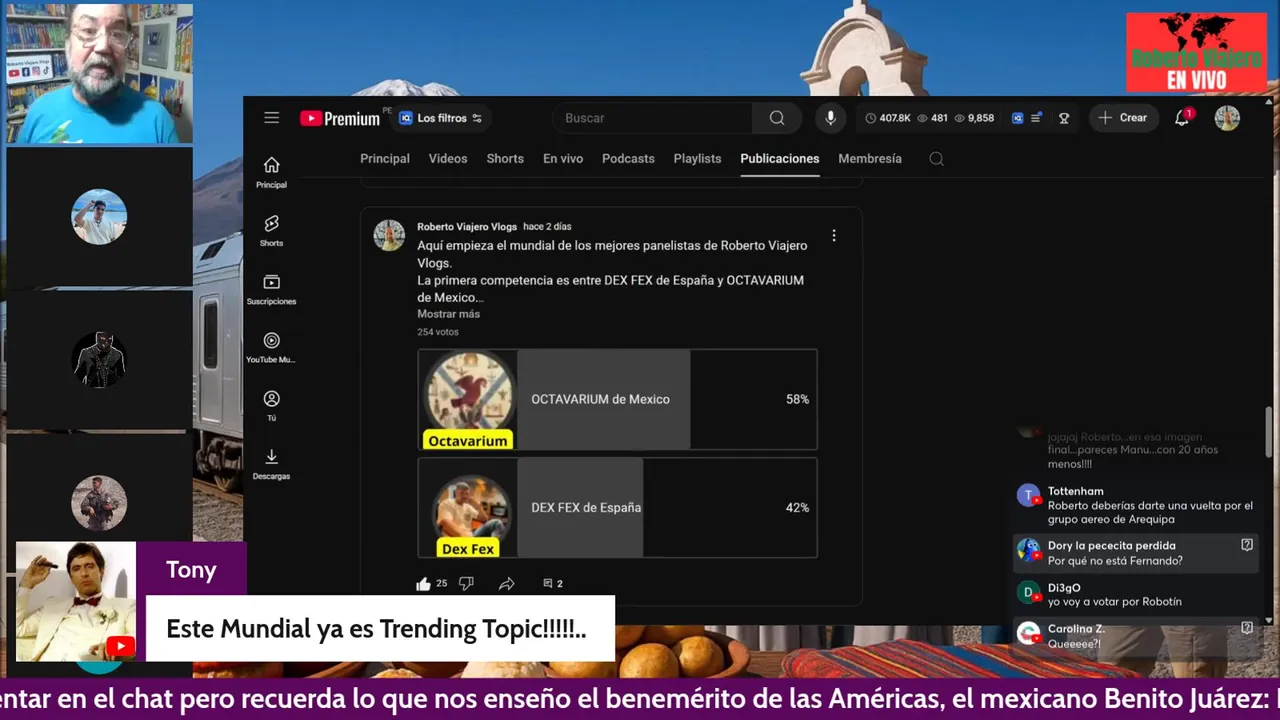Switch to the Membresía tab

coord(870,158)
